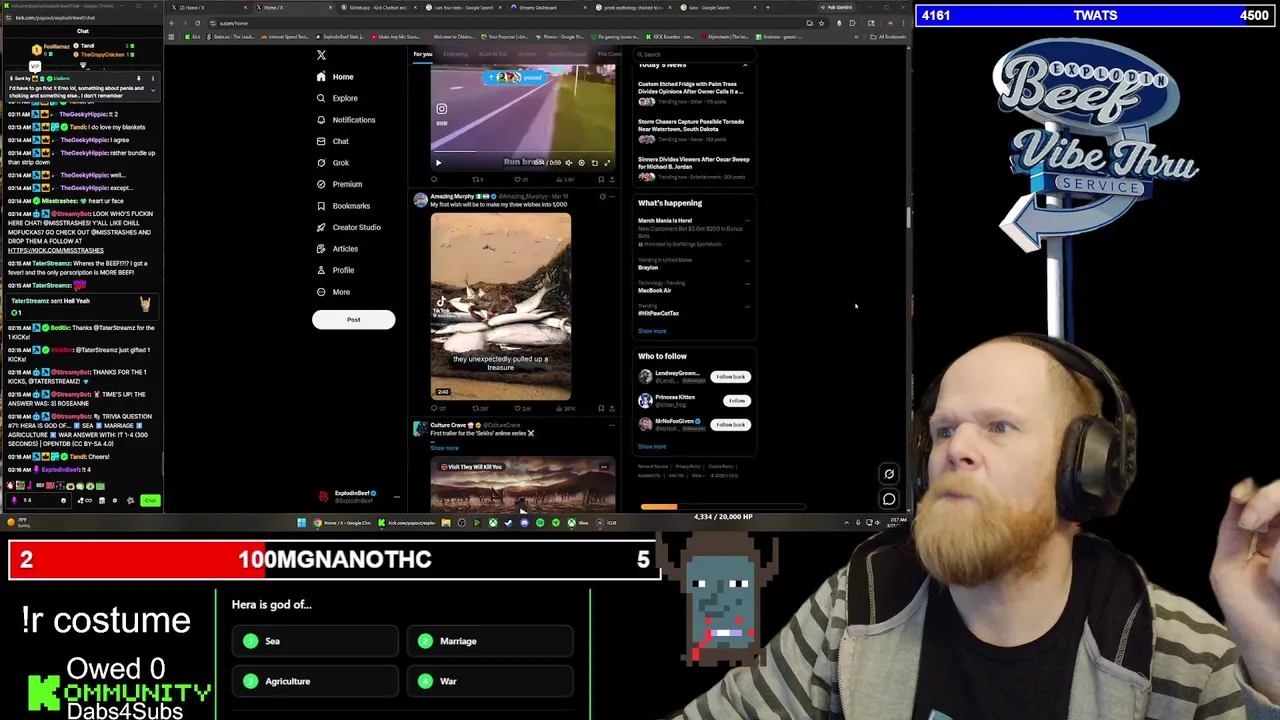Open Sinners Divides Viewers news story
Viewport: 1280px width, 720px height.
pyautogui.click(x=692, y=168)
